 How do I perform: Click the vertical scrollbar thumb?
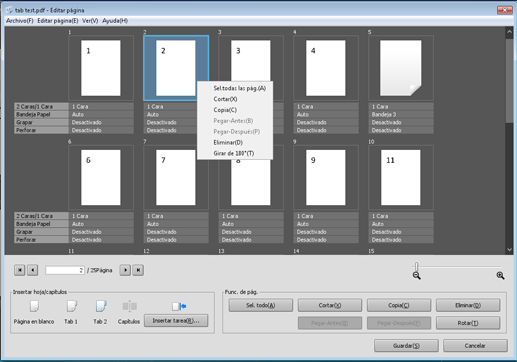509,81
